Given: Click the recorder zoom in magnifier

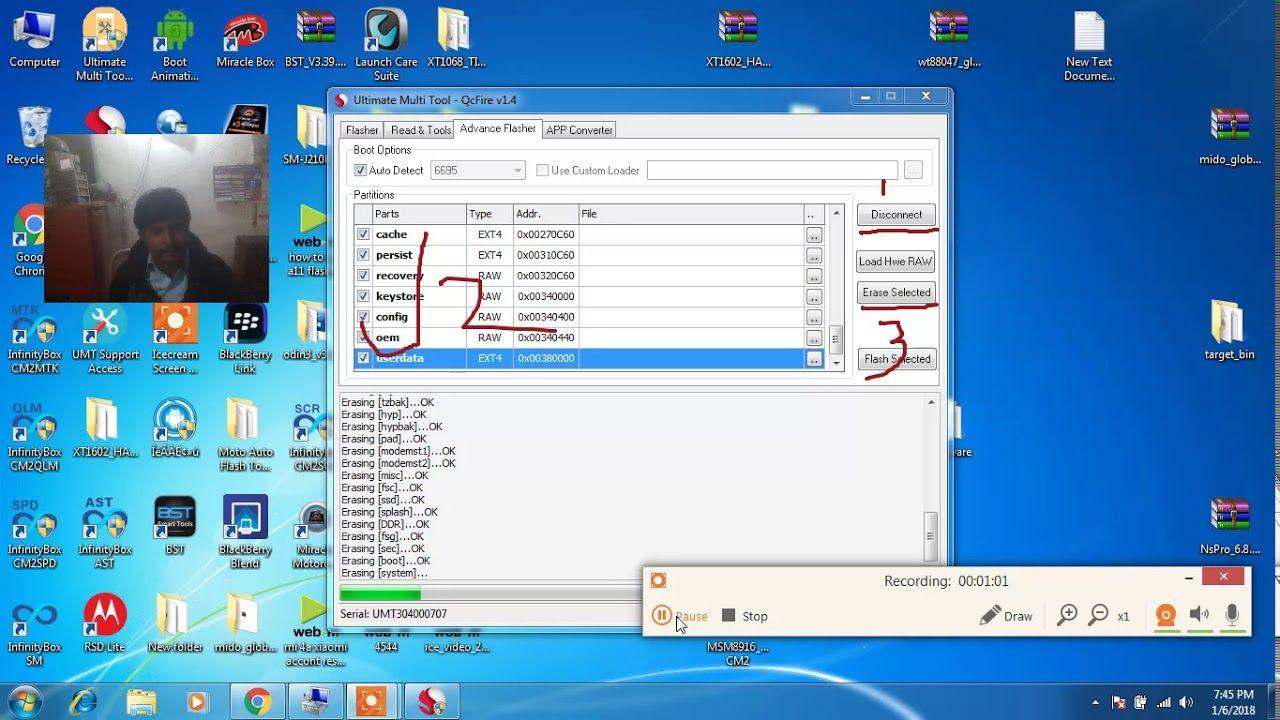Looking at the screenshot, I should pos(1067,615).
